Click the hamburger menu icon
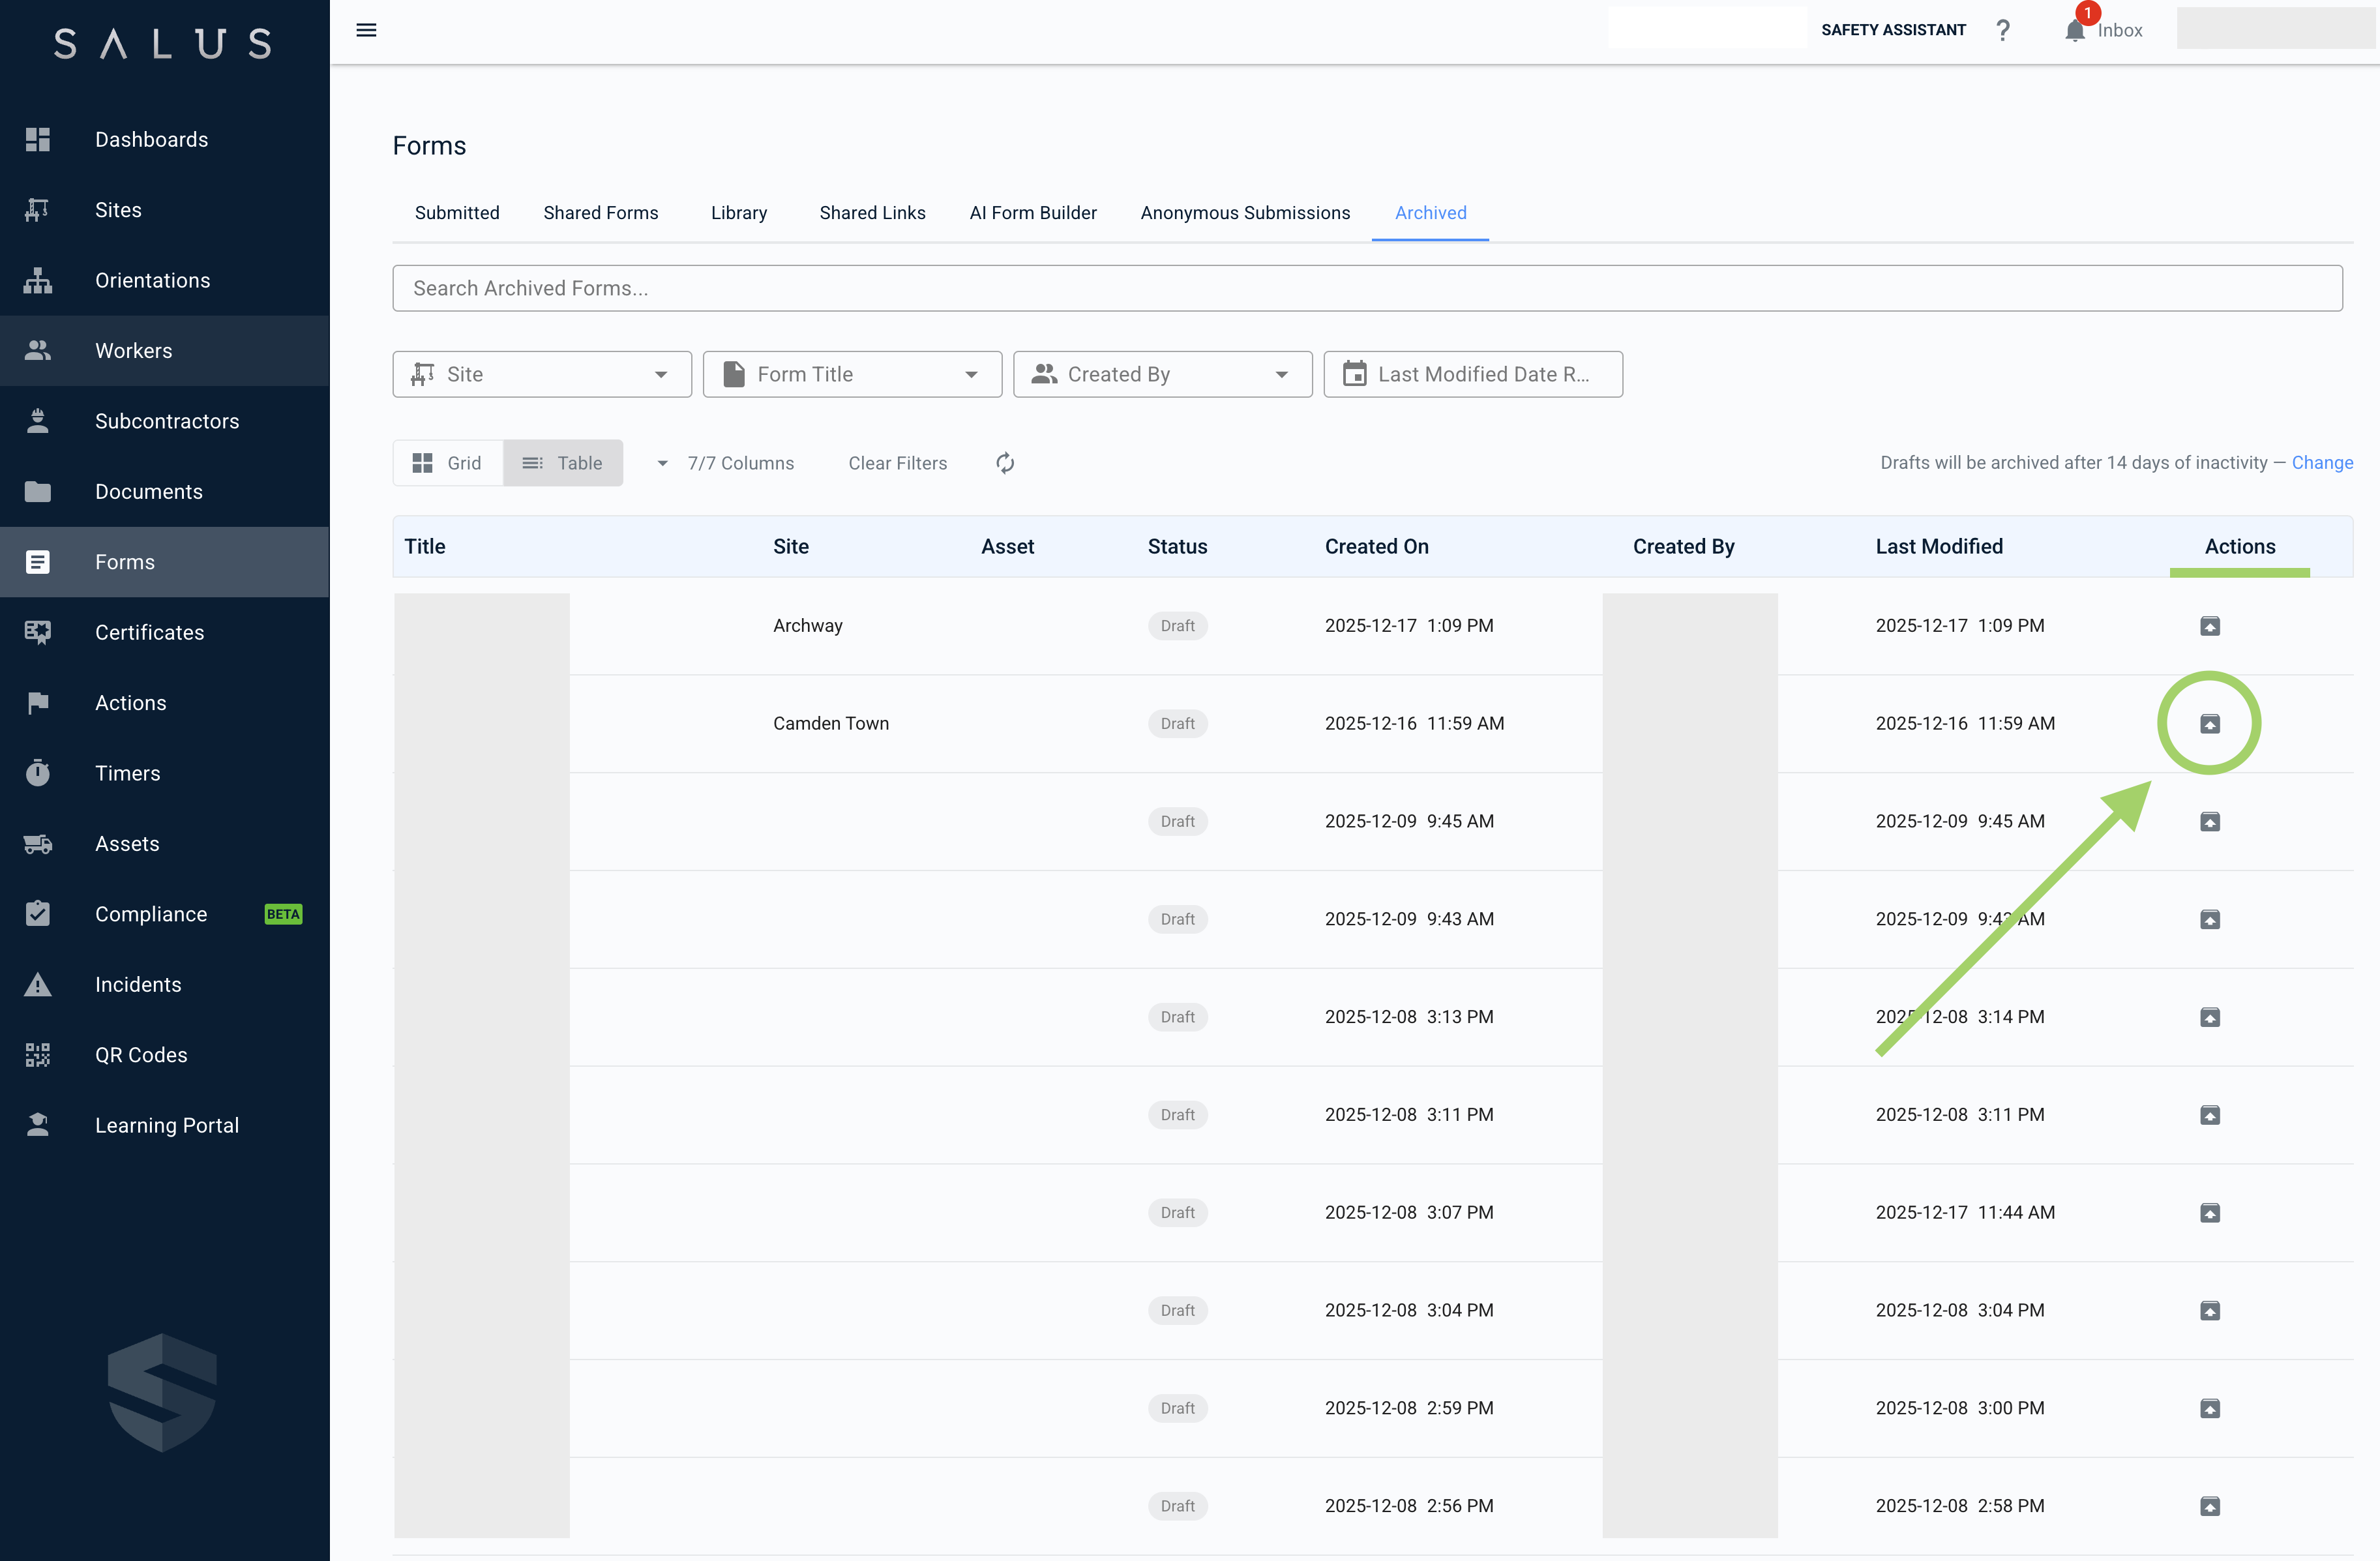 [366, 30]
